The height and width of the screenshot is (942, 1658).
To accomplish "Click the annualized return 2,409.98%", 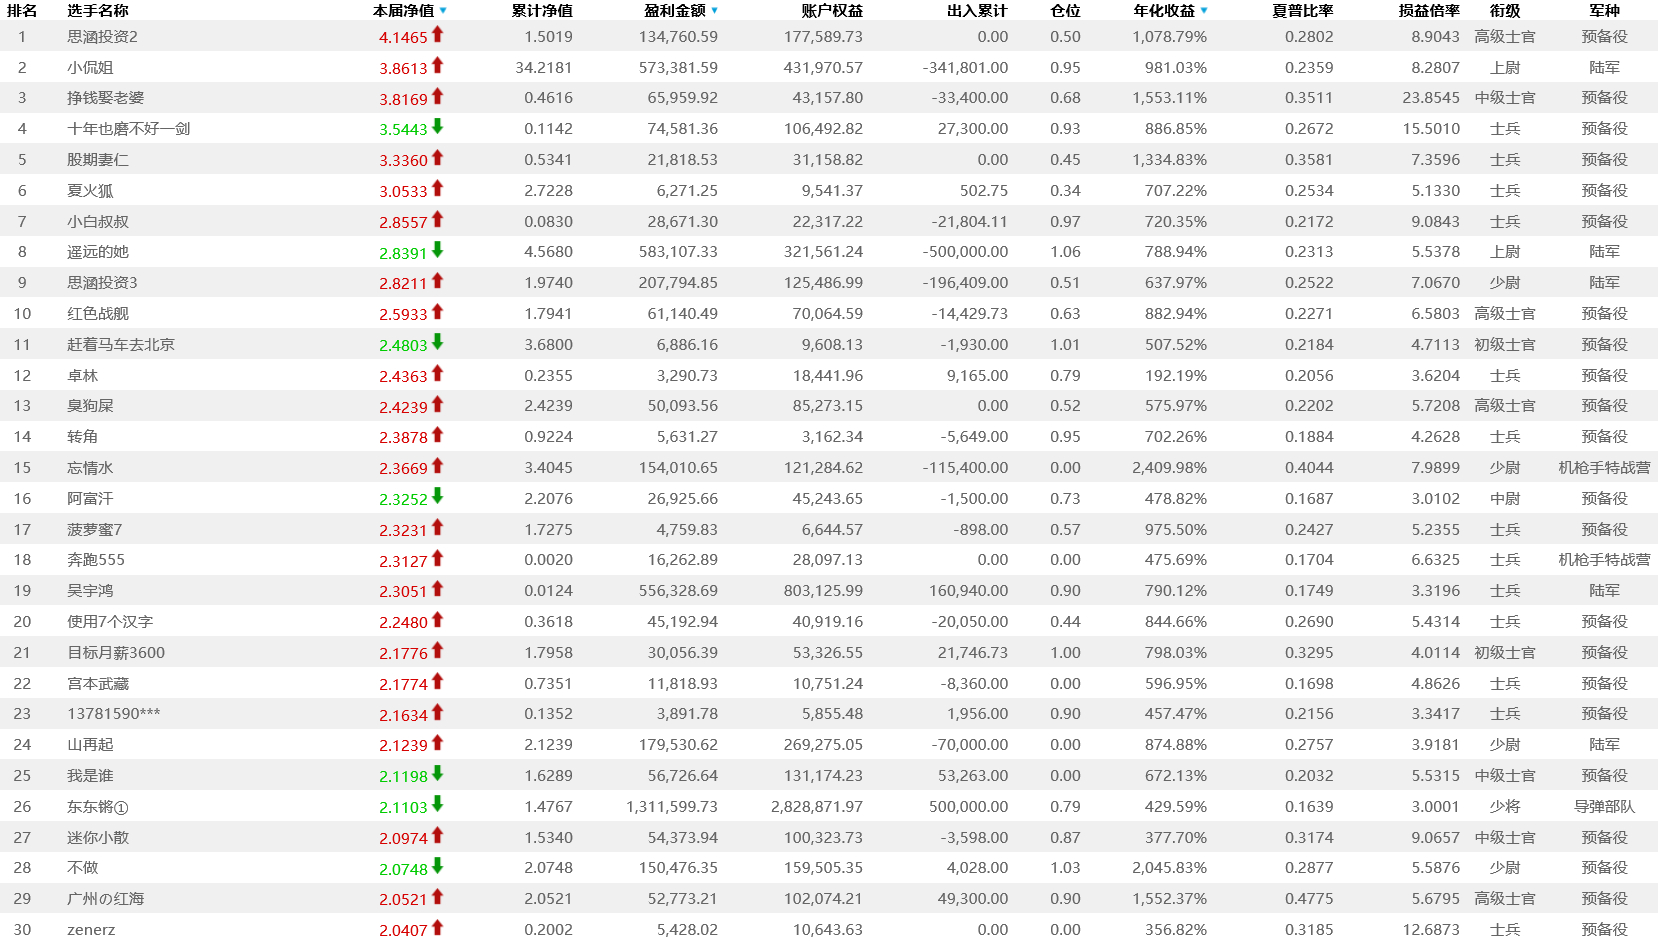I will [1170, 467].
